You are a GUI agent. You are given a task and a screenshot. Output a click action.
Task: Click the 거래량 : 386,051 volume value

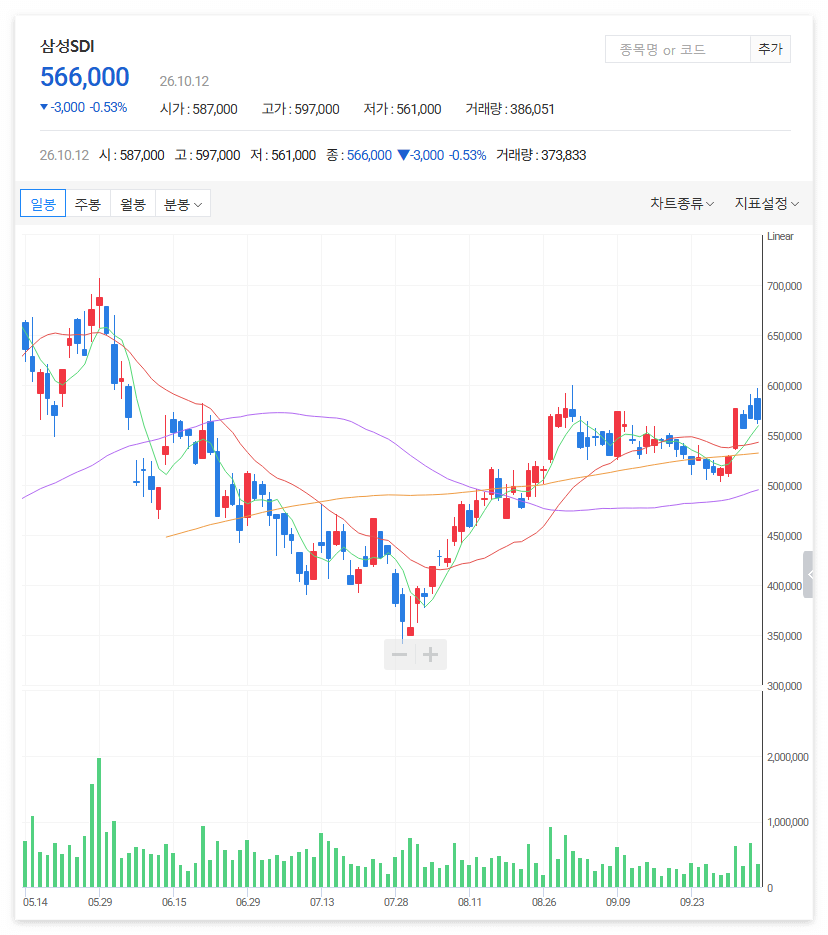[510, 109]
